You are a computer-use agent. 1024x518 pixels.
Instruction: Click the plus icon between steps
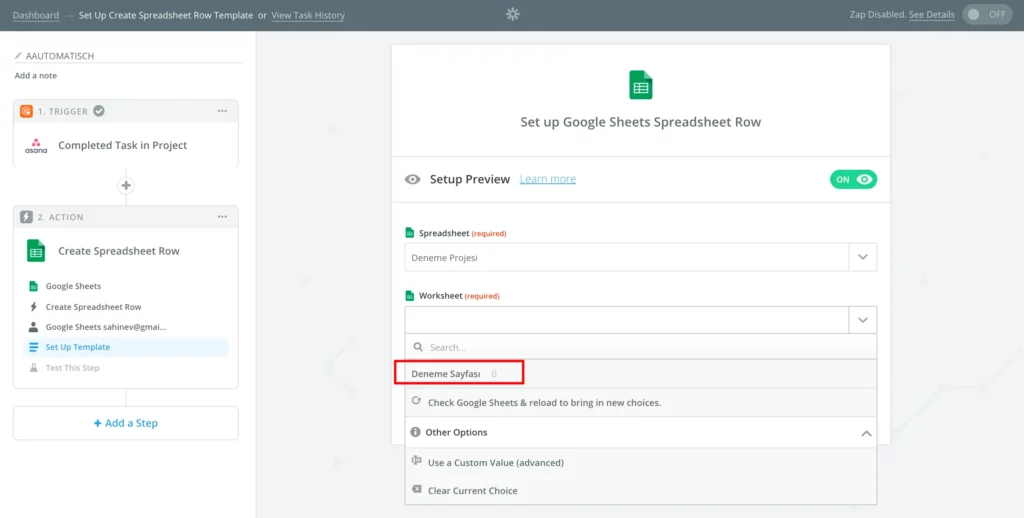(x=126, y=186)
